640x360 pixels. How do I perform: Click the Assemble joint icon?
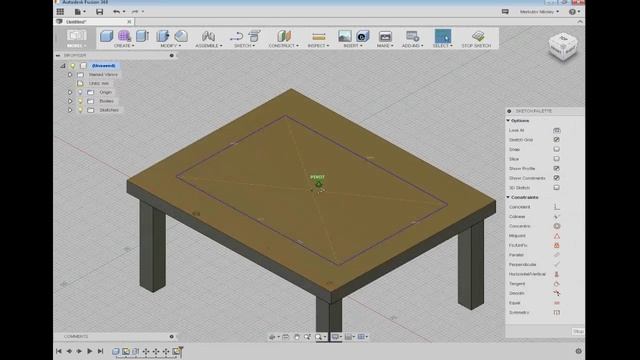208,36
